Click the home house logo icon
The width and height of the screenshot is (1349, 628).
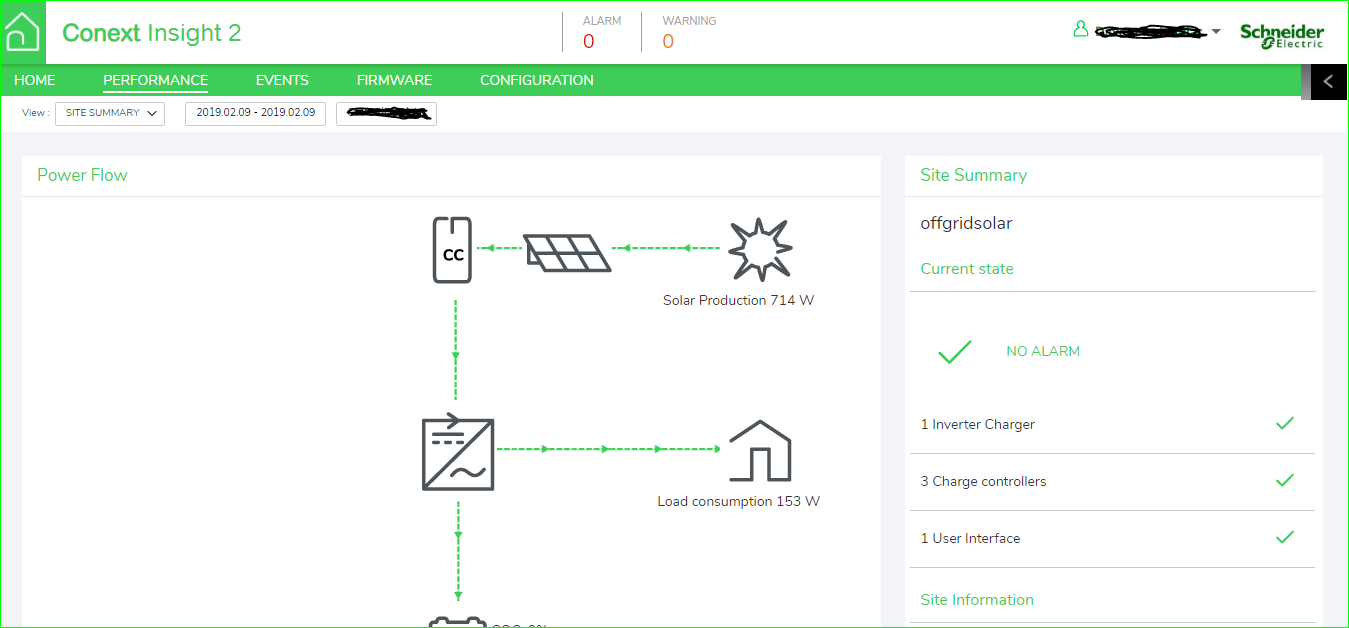(23, 32)
